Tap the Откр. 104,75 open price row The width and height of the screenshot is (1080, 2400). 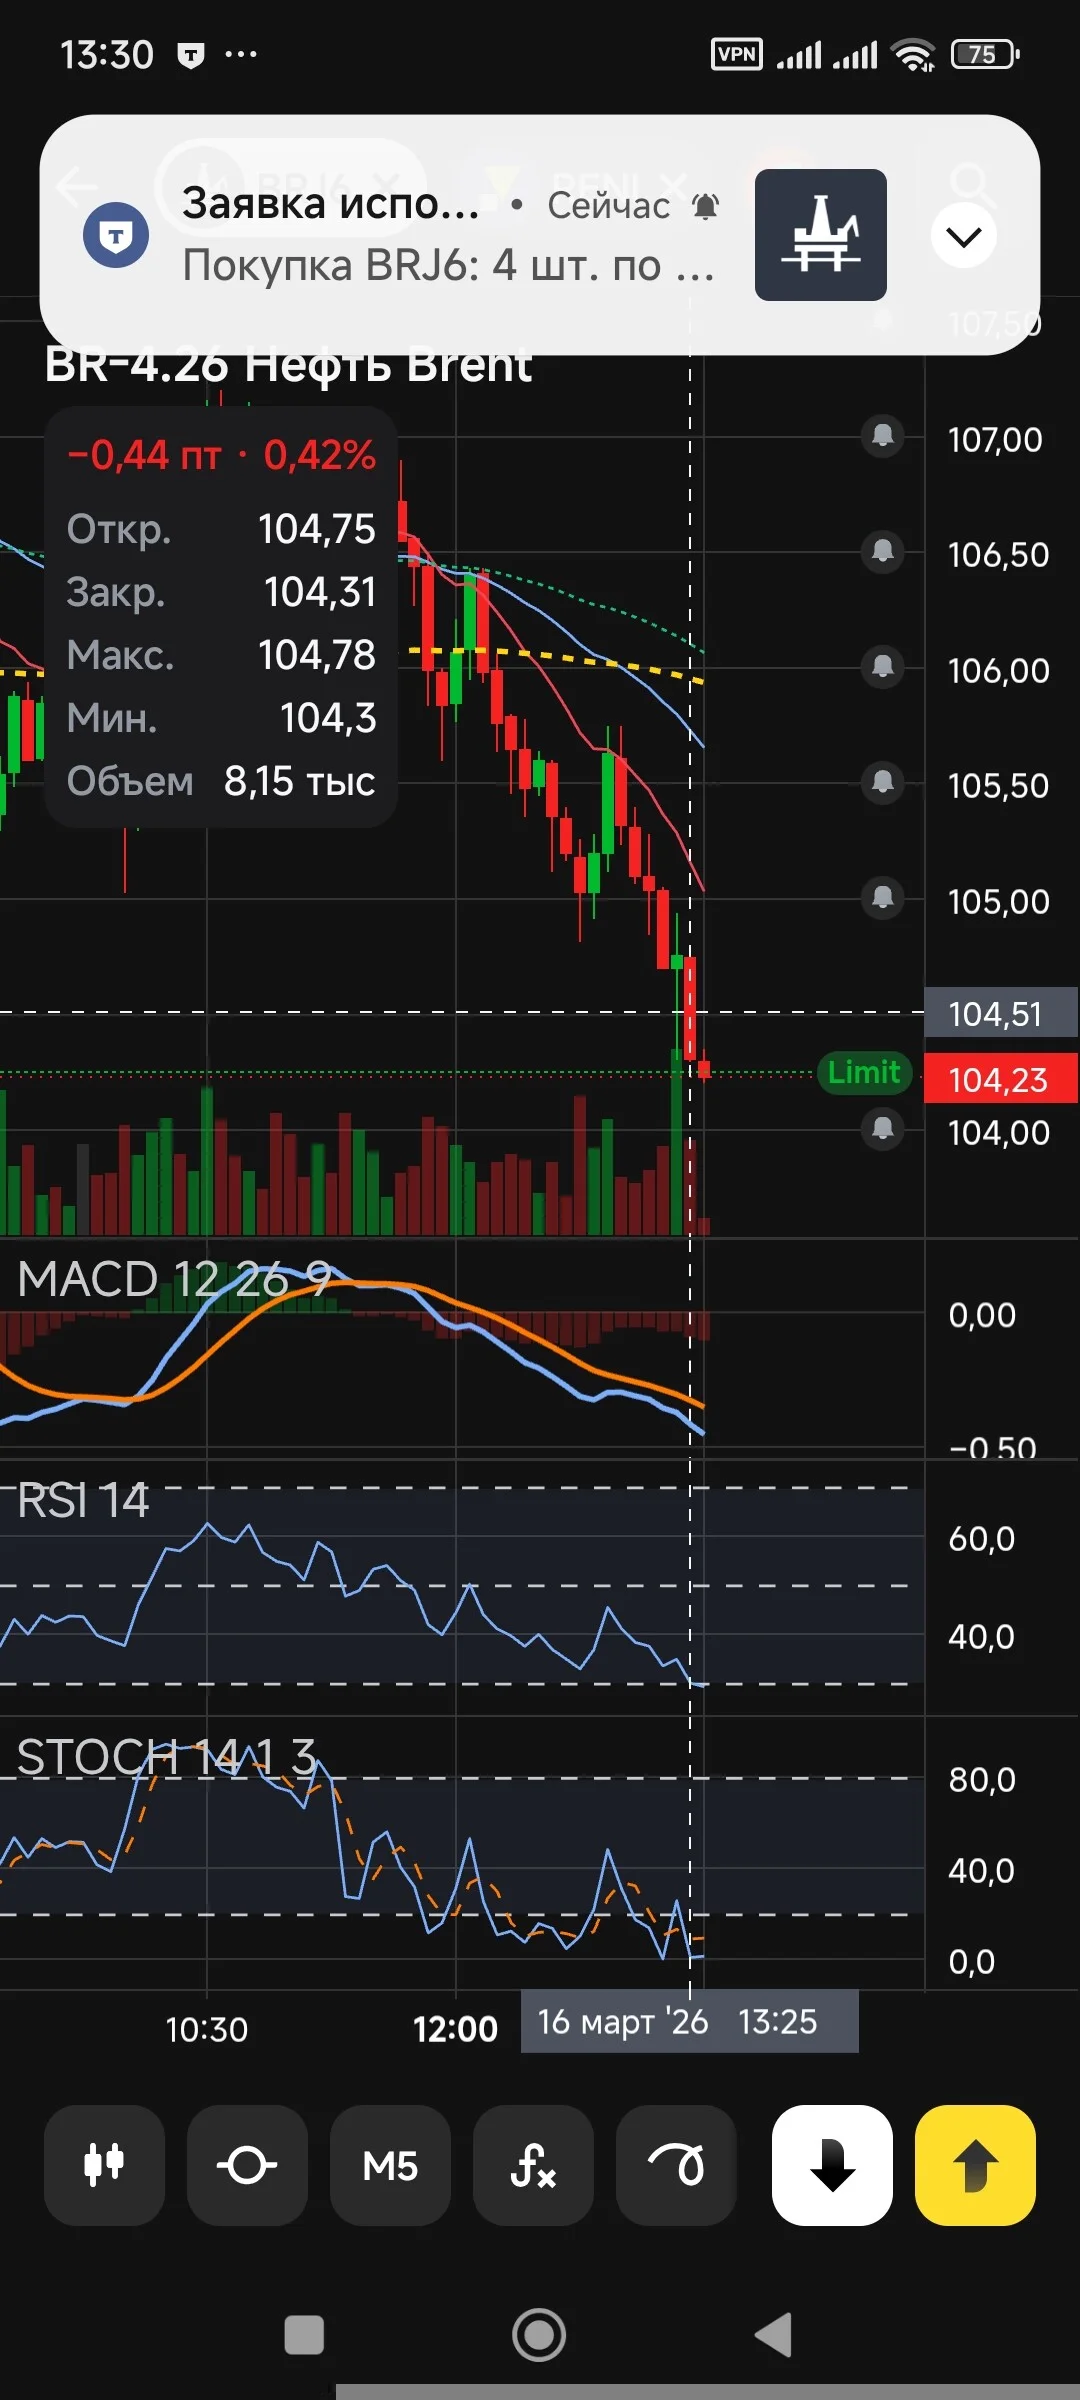tap(221, 529)
